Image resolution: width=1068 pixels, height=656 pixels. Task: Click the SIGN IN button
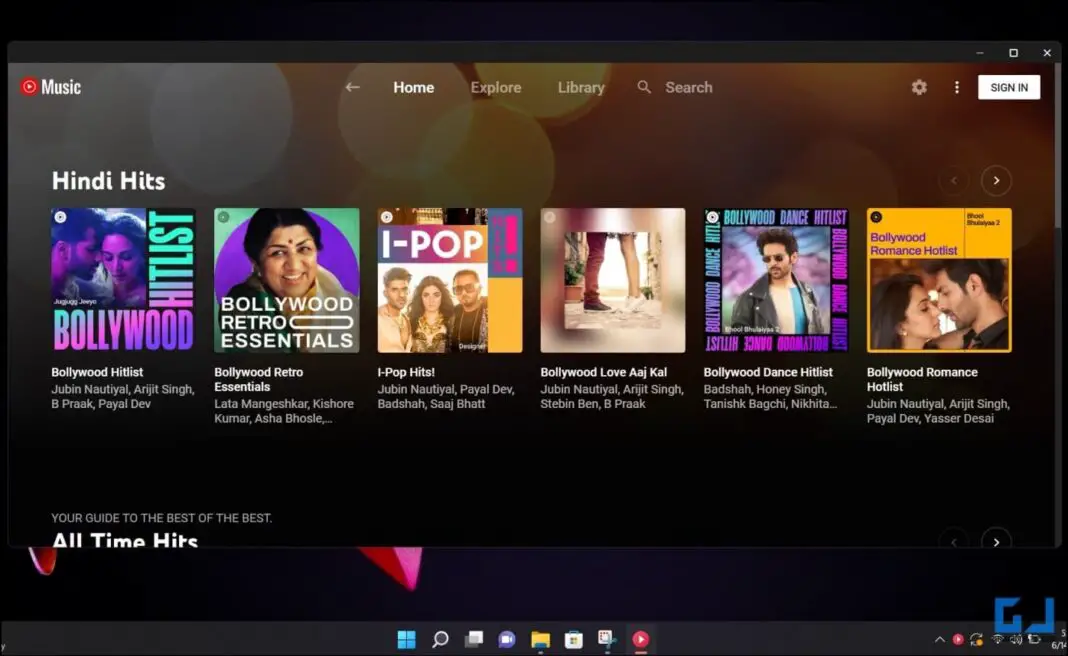point(1008,87)
